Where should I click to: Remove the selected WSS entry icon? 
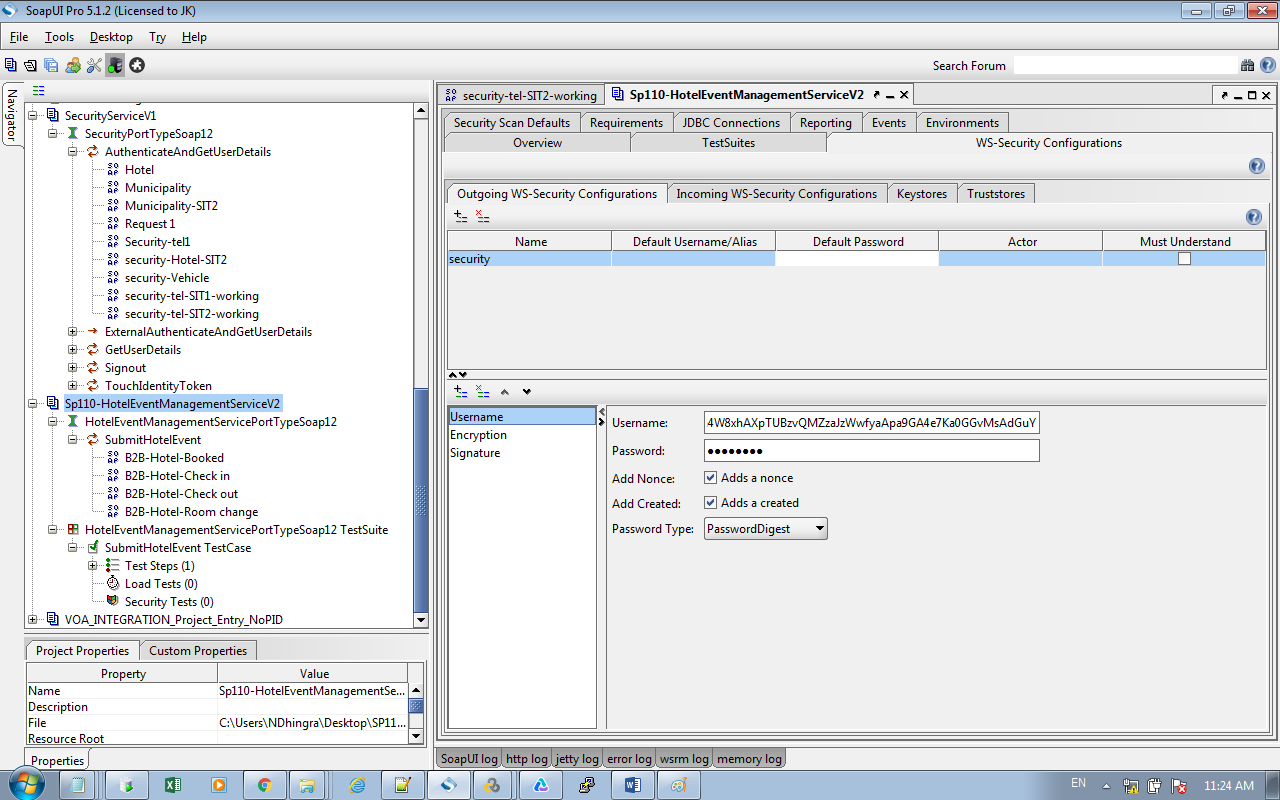(x=483, y=392)
